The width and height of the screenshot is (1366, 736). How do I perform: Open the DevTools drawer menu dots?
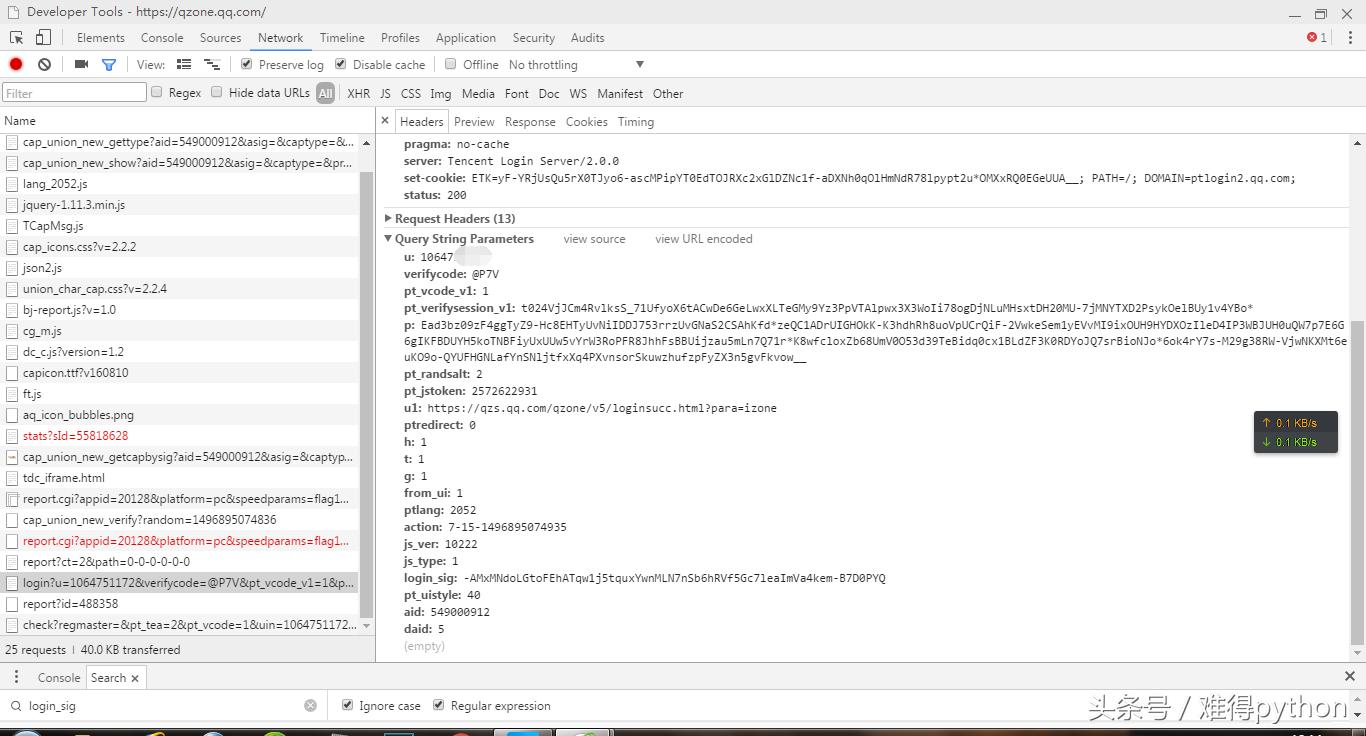pos(16,677)
